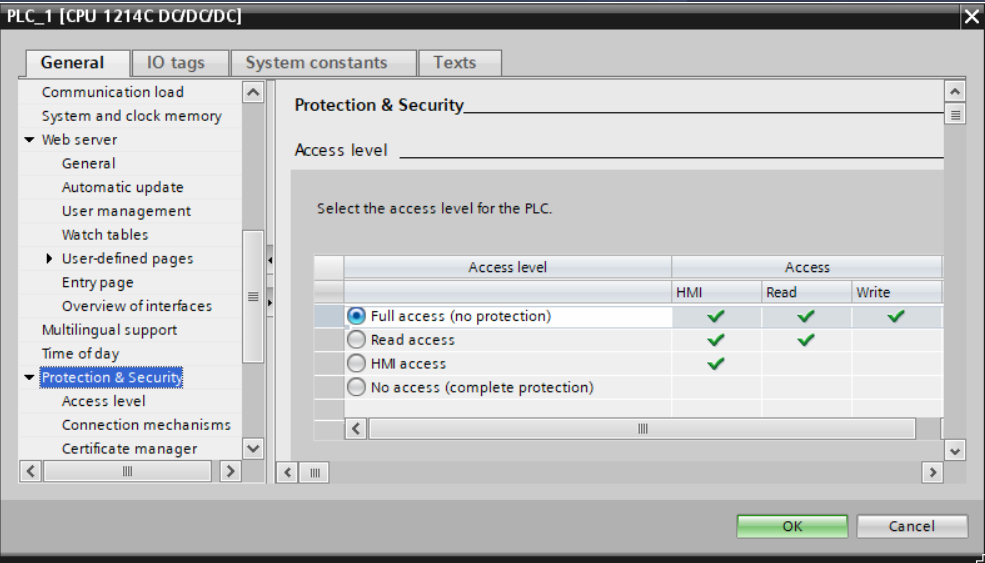985x563 pixels.
Task: Click the tree's horizontal scroll right arrow
Action: tap(230, 471)
